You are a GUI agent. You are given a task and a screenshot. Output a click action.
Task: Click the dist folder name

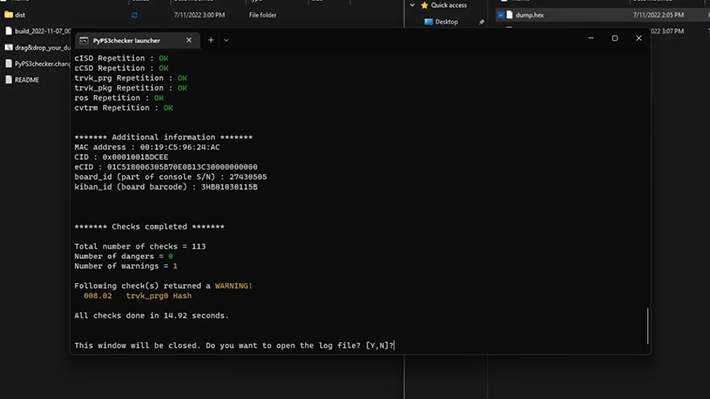click(20, 15)
